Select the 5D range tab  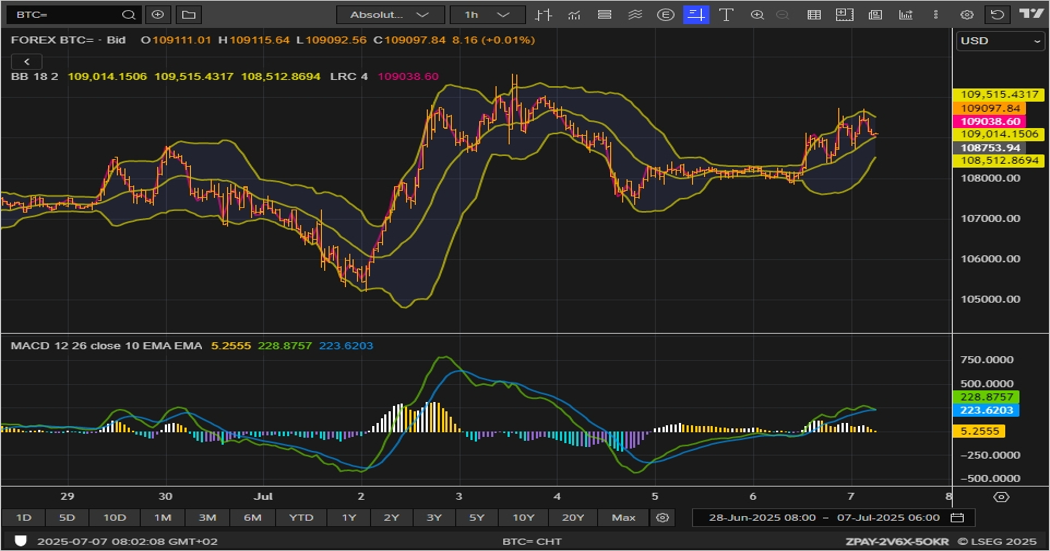pos(67,518)
